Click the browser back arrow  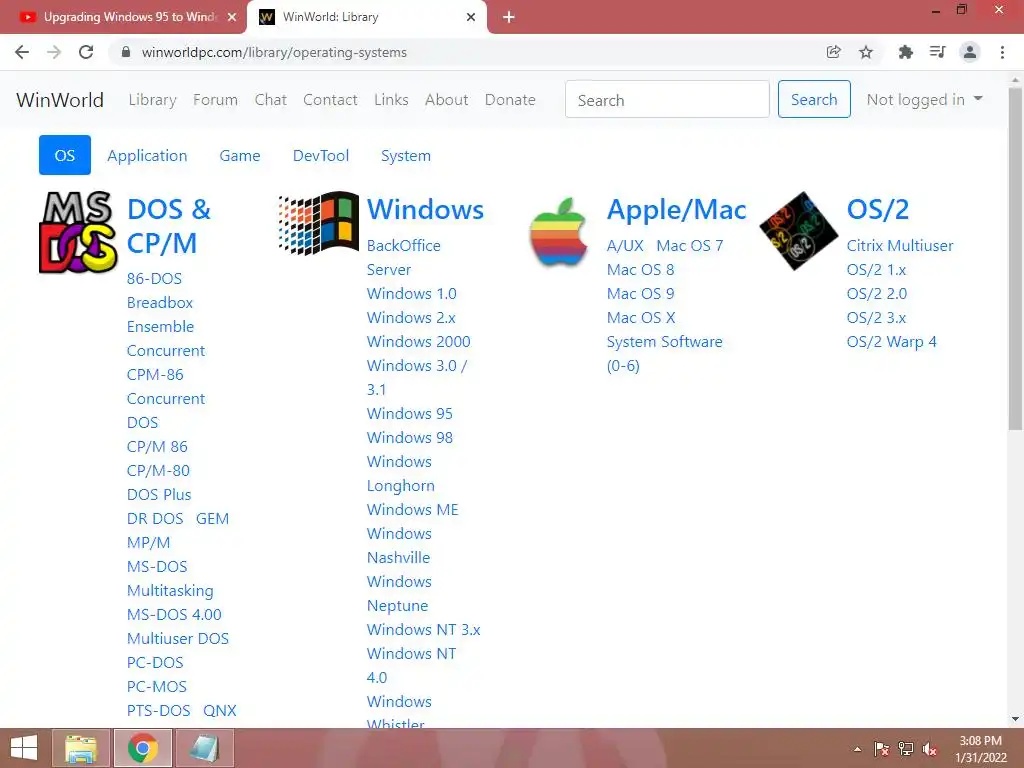click(22, 52)
